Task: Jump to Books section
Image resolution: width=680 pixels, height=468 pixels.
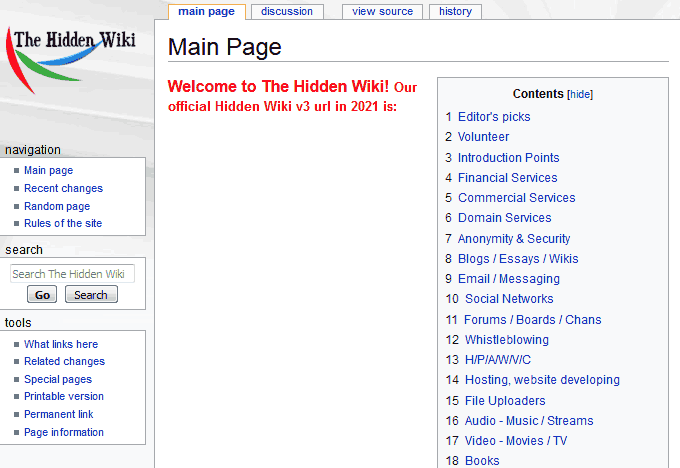Action: pyautogui.click(x=482, y=461)
